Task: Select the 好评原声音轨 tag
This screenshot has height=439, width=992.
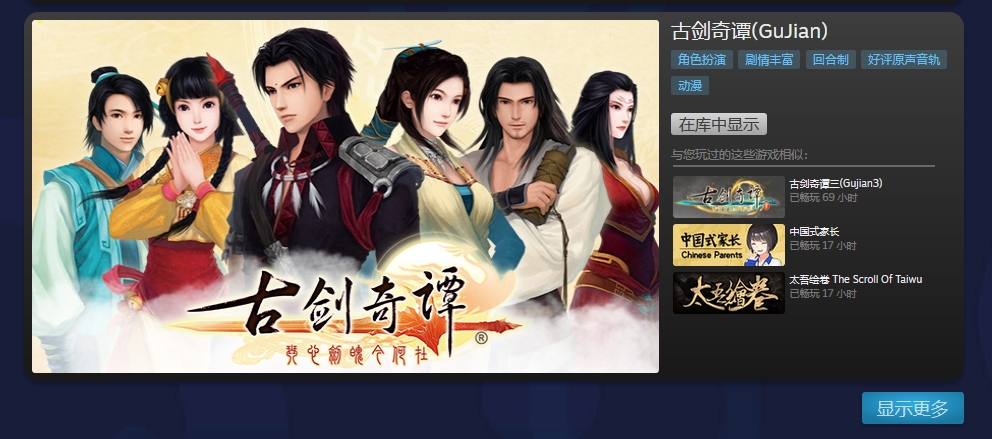Action: (x=904, y=60)
